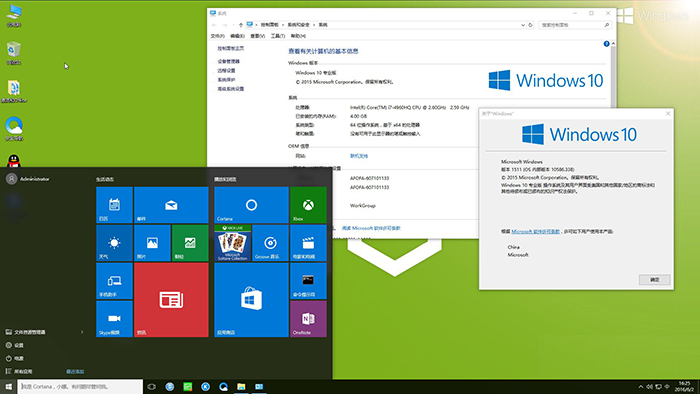Click the up arrow in System window
This screenshot has width=700, height=394.
pos(241,25)
